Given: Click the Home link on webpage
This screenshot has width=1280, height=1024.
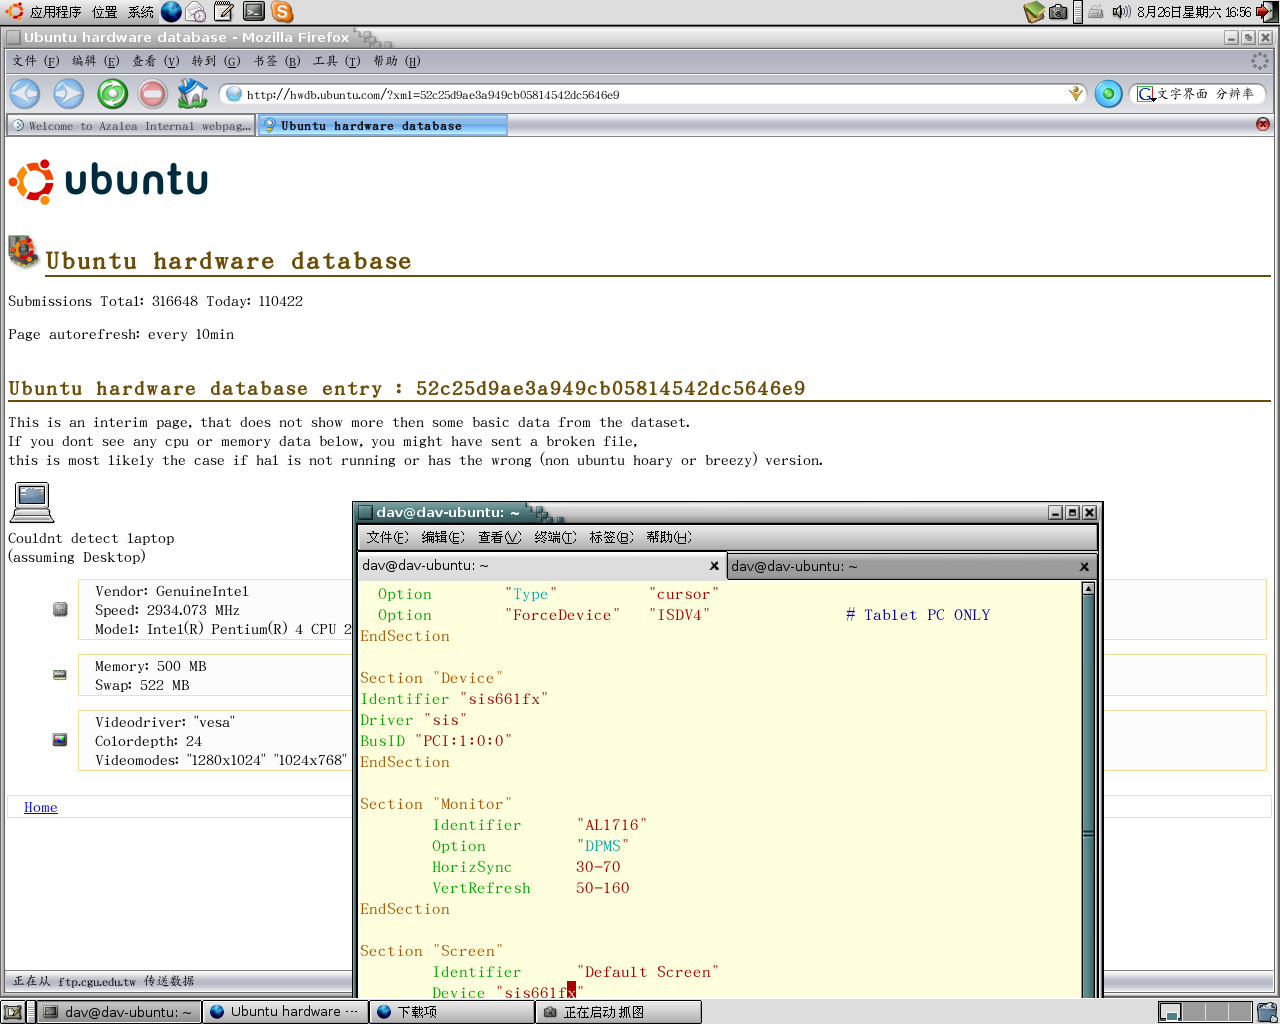Looking at the screenshot, I should pos(41,807).
